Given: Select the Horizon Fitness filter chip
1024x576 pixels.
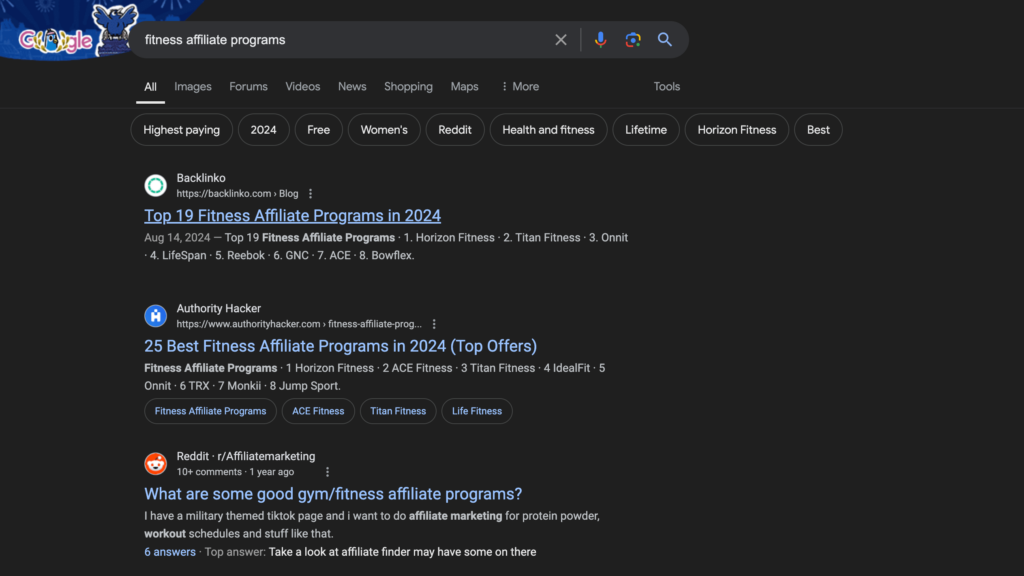Looking at the screenshot, I should [736, 130].
